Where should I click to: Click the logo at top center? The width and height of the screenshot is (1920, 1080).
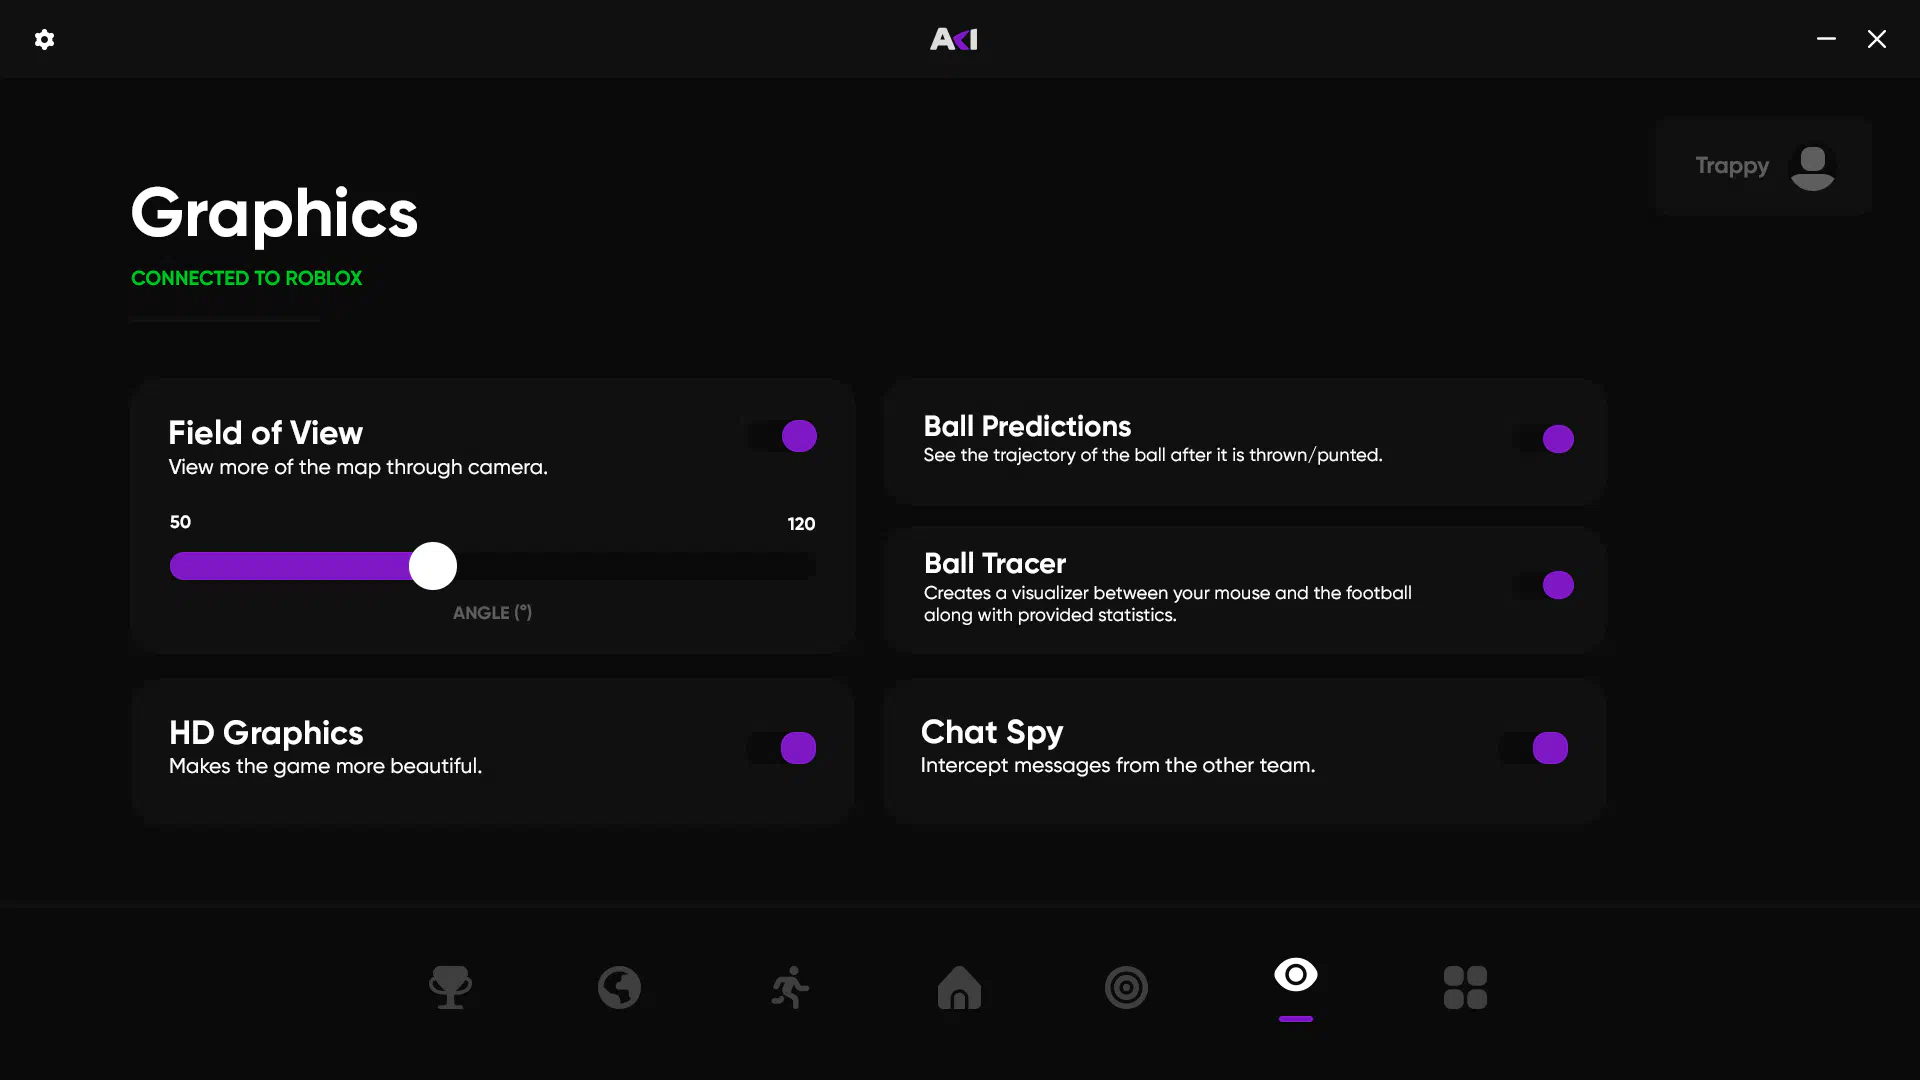954,39
